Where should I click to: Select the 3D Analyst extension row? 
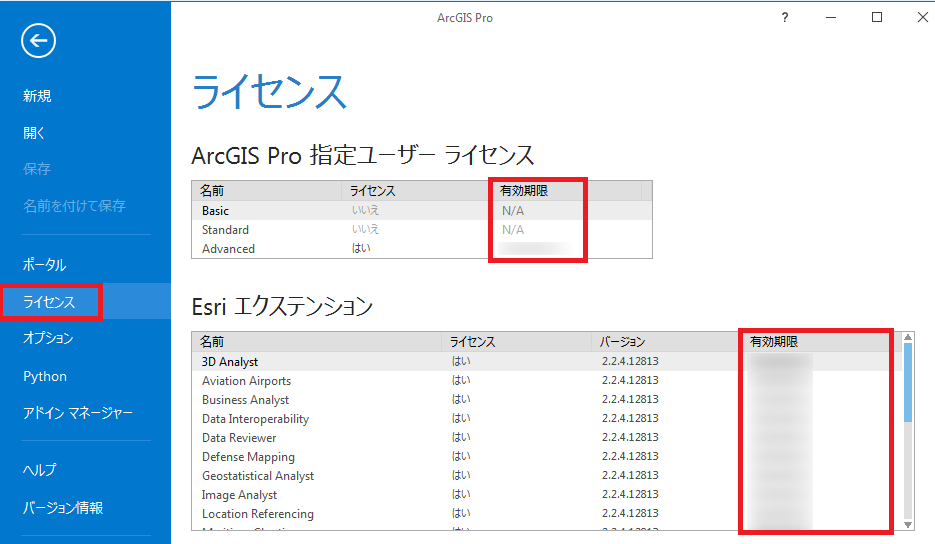pyautogui.click(x=230, y=362)
